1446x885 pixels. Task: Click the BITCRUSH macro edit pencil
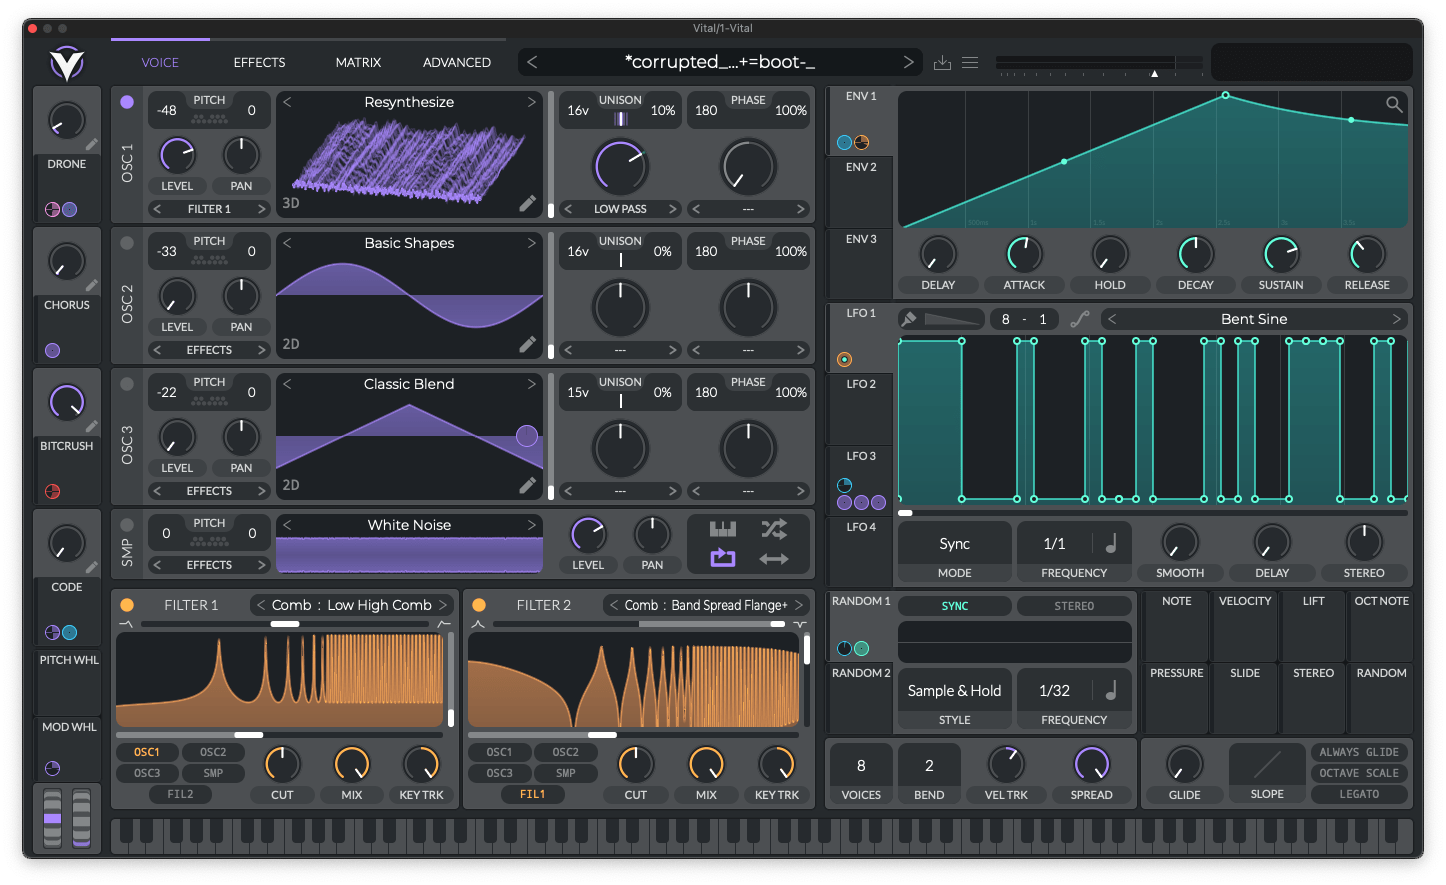click(x=91, y=427)
